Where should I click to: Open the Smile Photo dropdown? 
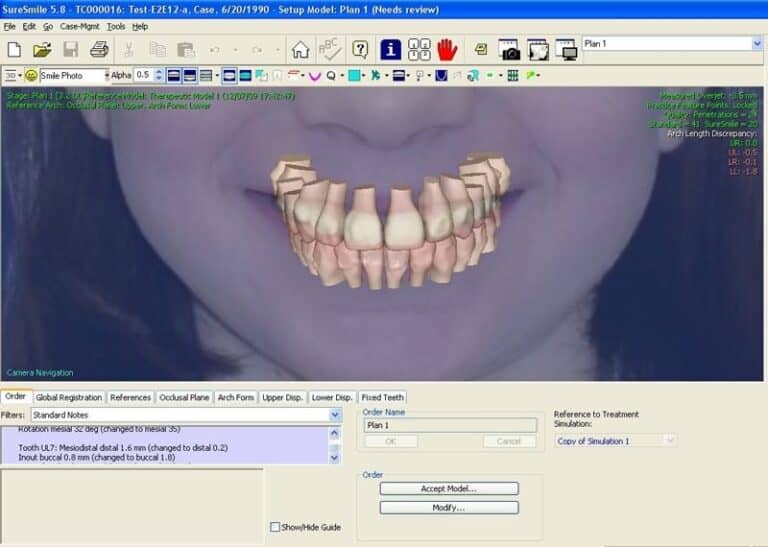coord(106,75)
